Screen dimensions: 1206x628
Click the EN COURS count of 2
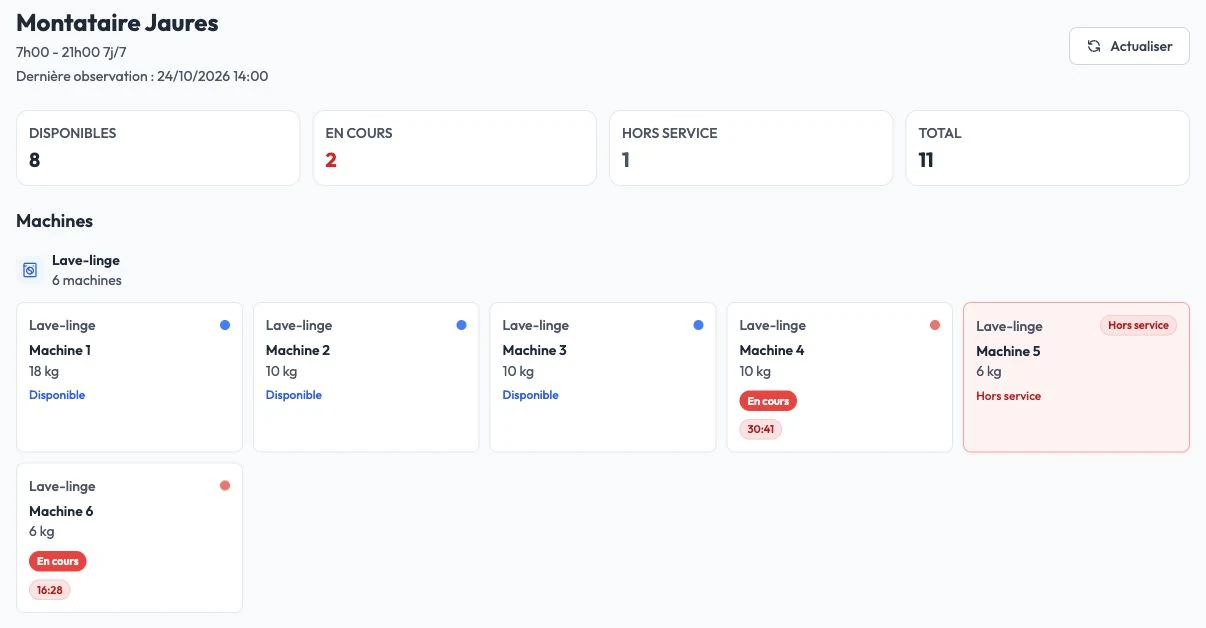pyautogui.click(x=331, y=159)
